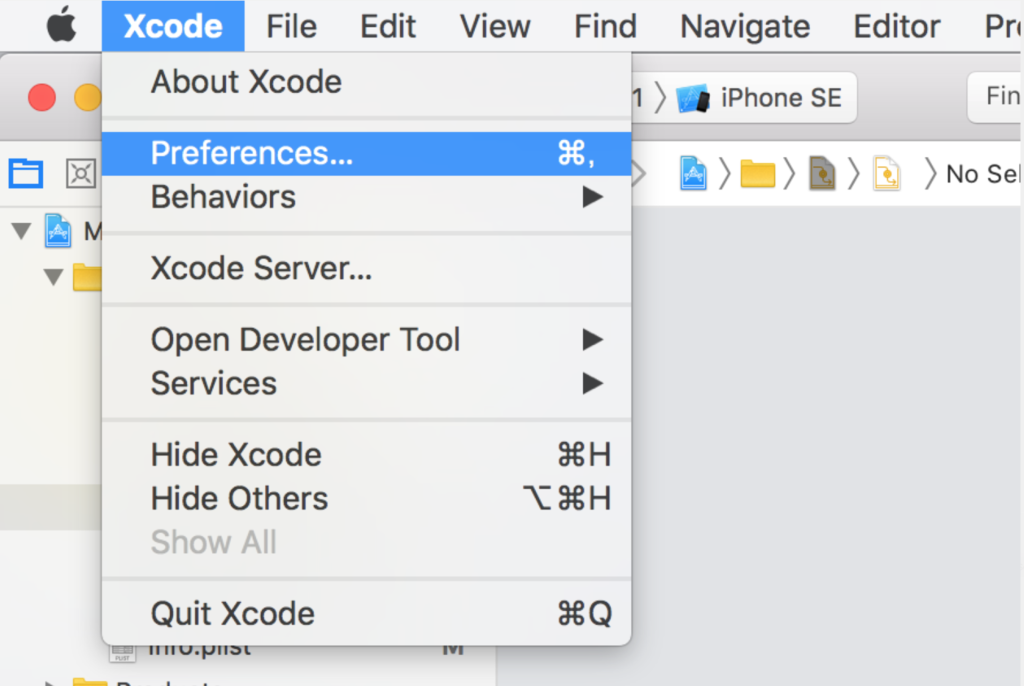Open the Navigate menu in menu bar

click(x=745, y=26)
